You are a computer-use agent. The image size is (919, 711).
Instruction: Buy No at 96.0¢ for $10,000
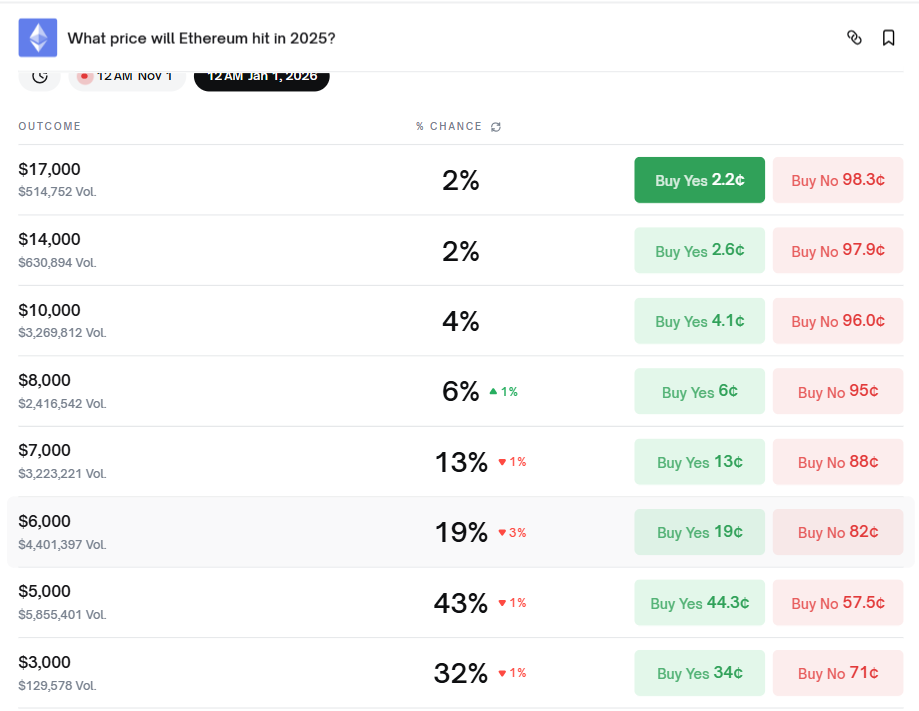837,320
